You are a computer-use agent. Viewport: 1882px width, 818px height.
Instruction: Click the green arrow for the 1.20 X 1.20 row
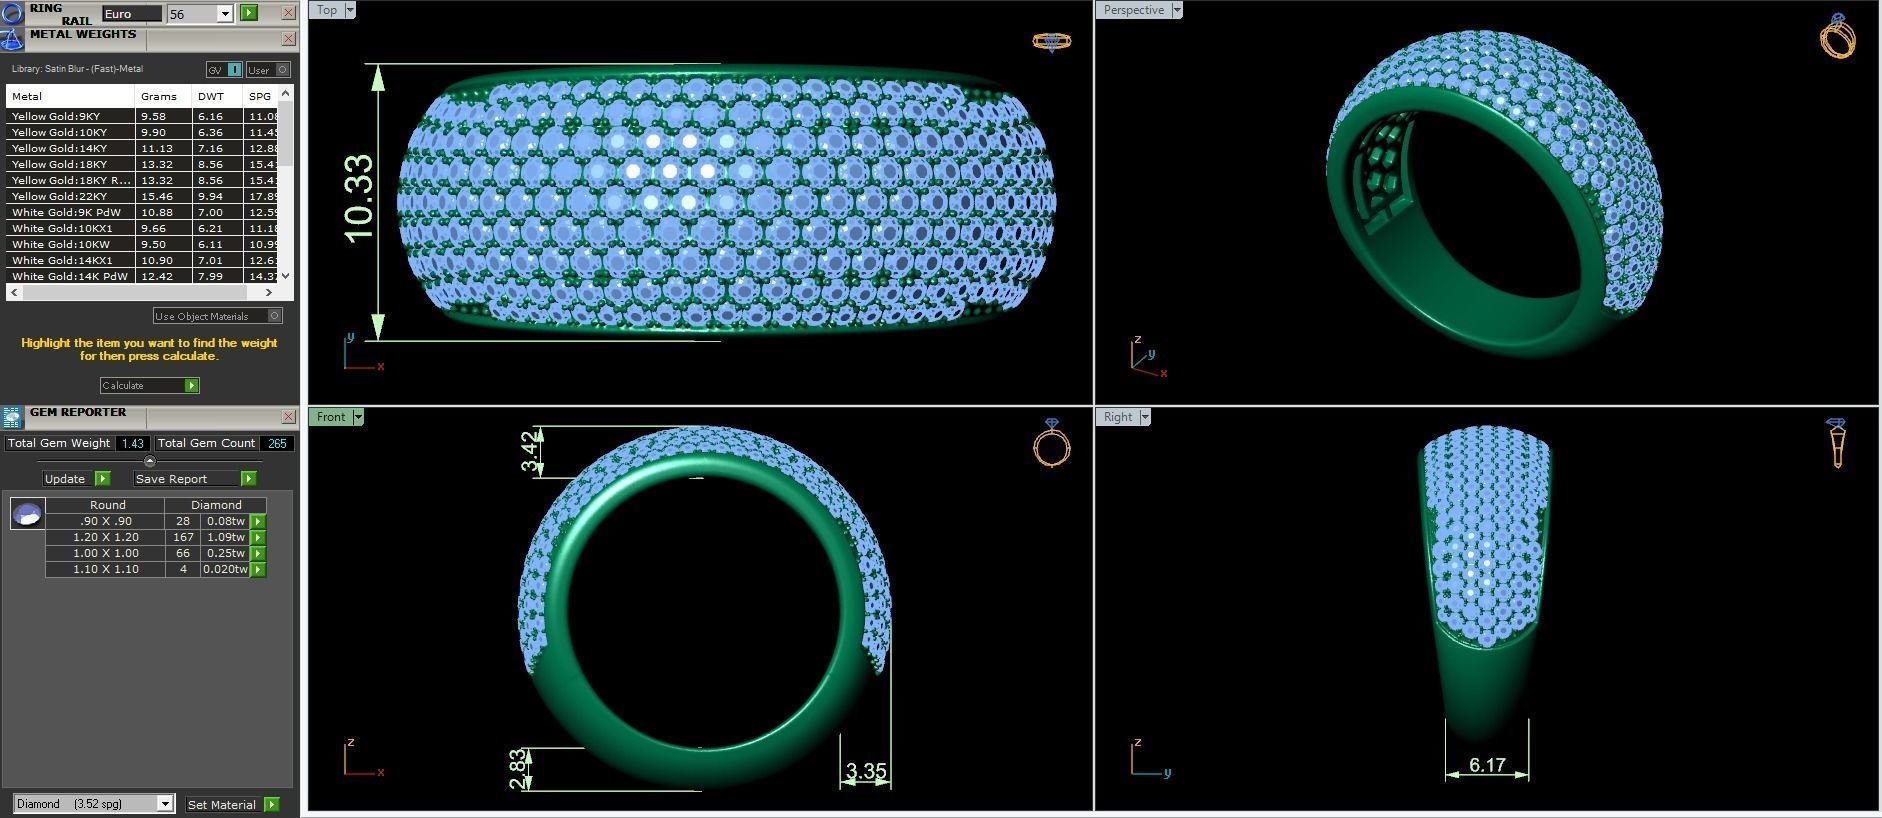coord(258,537)
